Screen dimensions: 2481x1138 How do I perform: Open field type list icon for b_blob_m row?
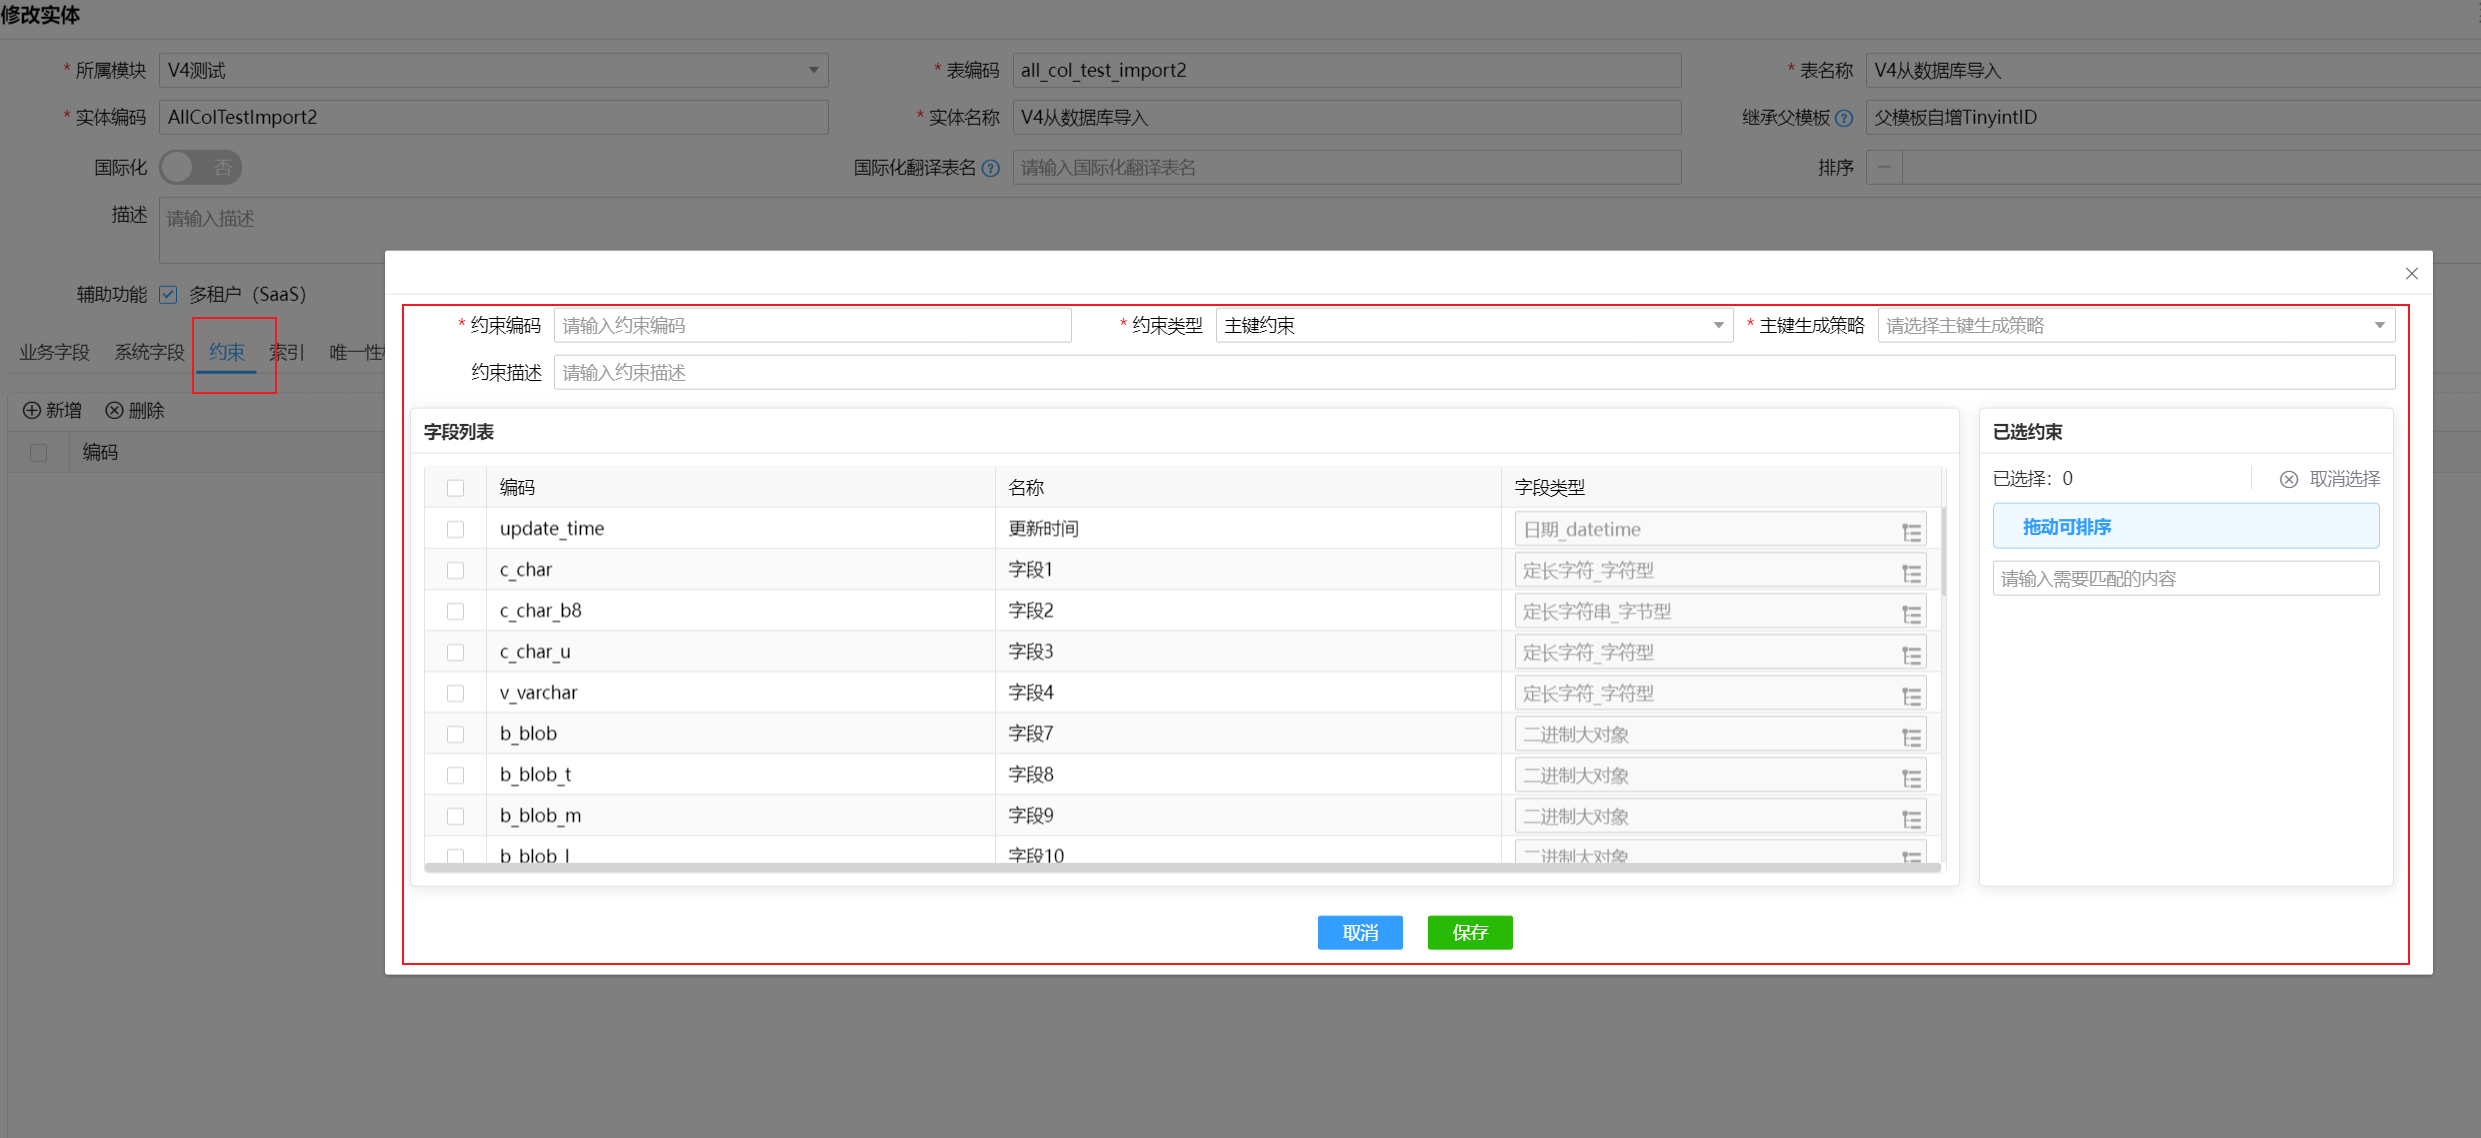click(1911, 818)
